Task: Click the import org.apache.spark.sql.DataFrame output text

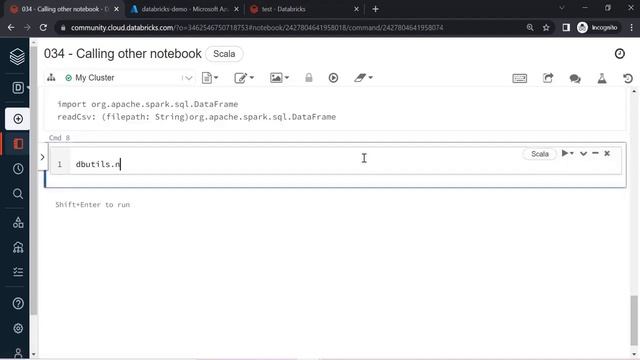Action: coord(148,104)
